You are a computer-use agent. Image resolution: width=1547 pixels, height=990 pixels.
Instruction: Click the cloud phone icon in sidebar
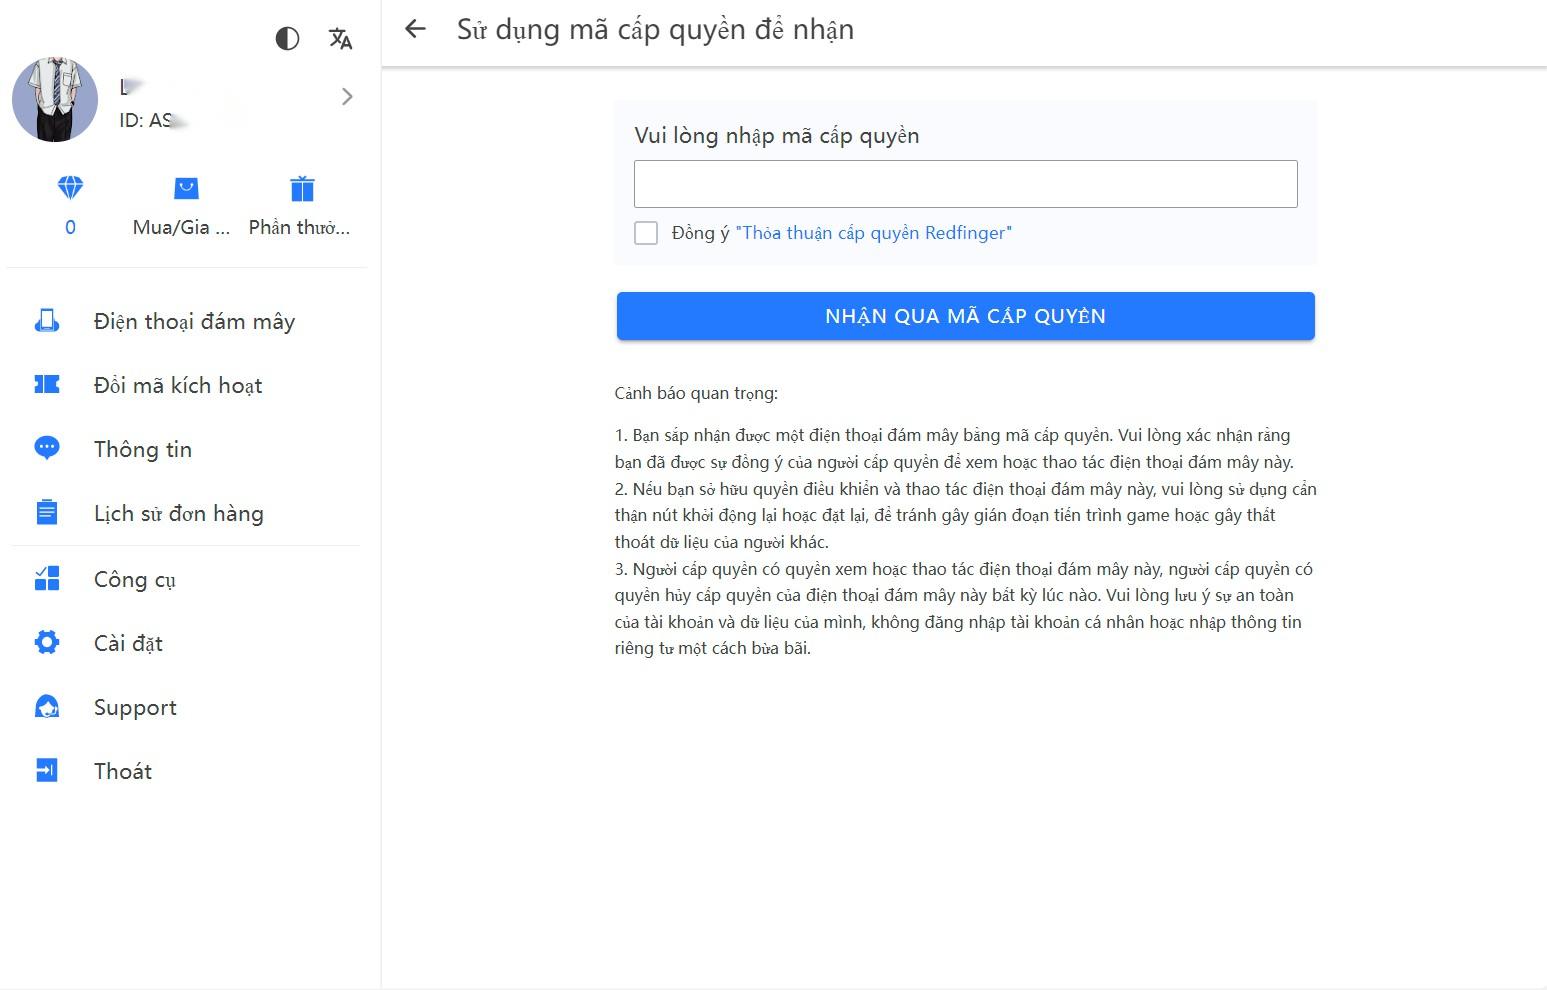click(47, 321)
